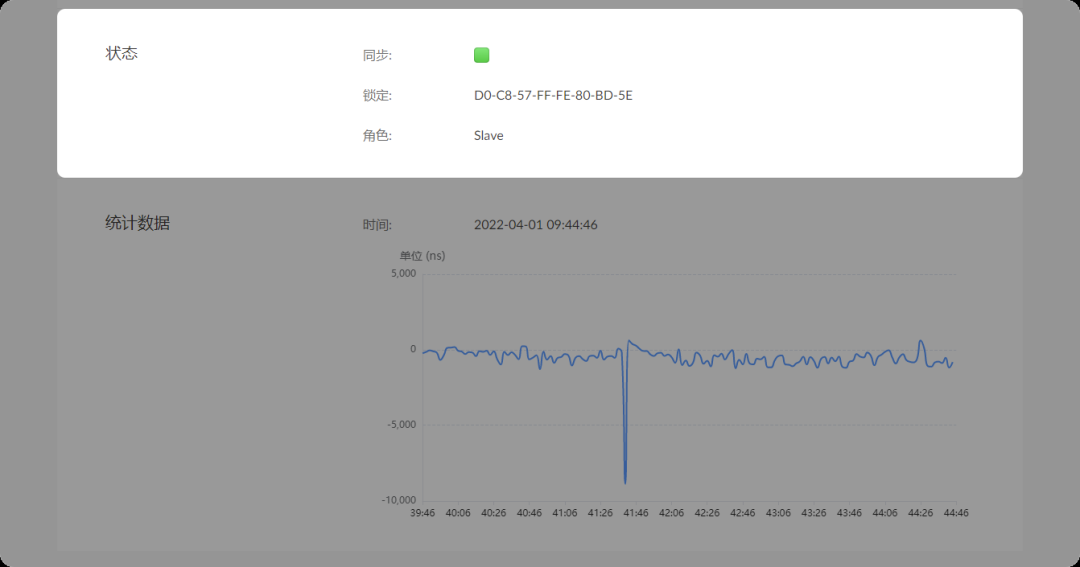
Task: Click the bottom of the chart's negative spike
Action: coord(626,482)
